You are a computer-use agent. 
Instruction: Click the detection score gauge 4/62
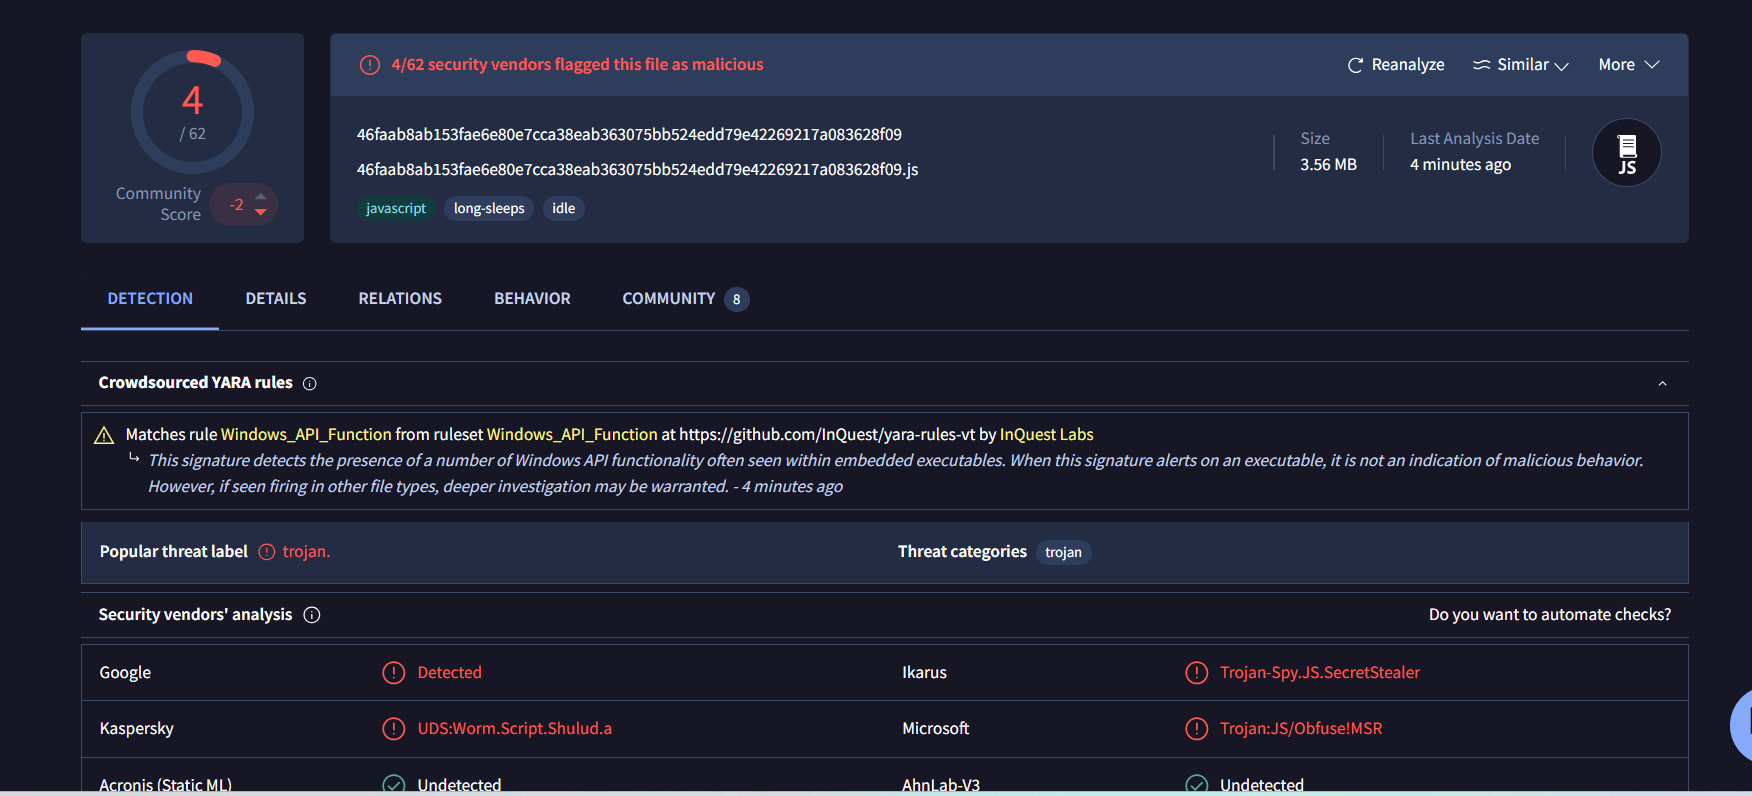pos(193,111)
